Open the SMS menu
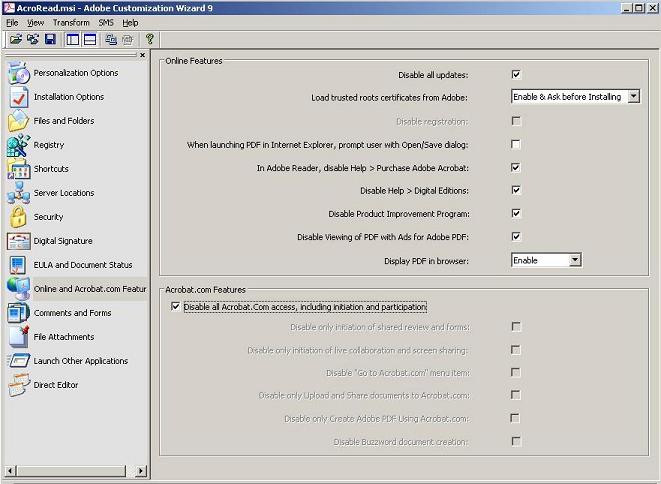The height and width of the screenshot is (484, 661). pos(105,22)
